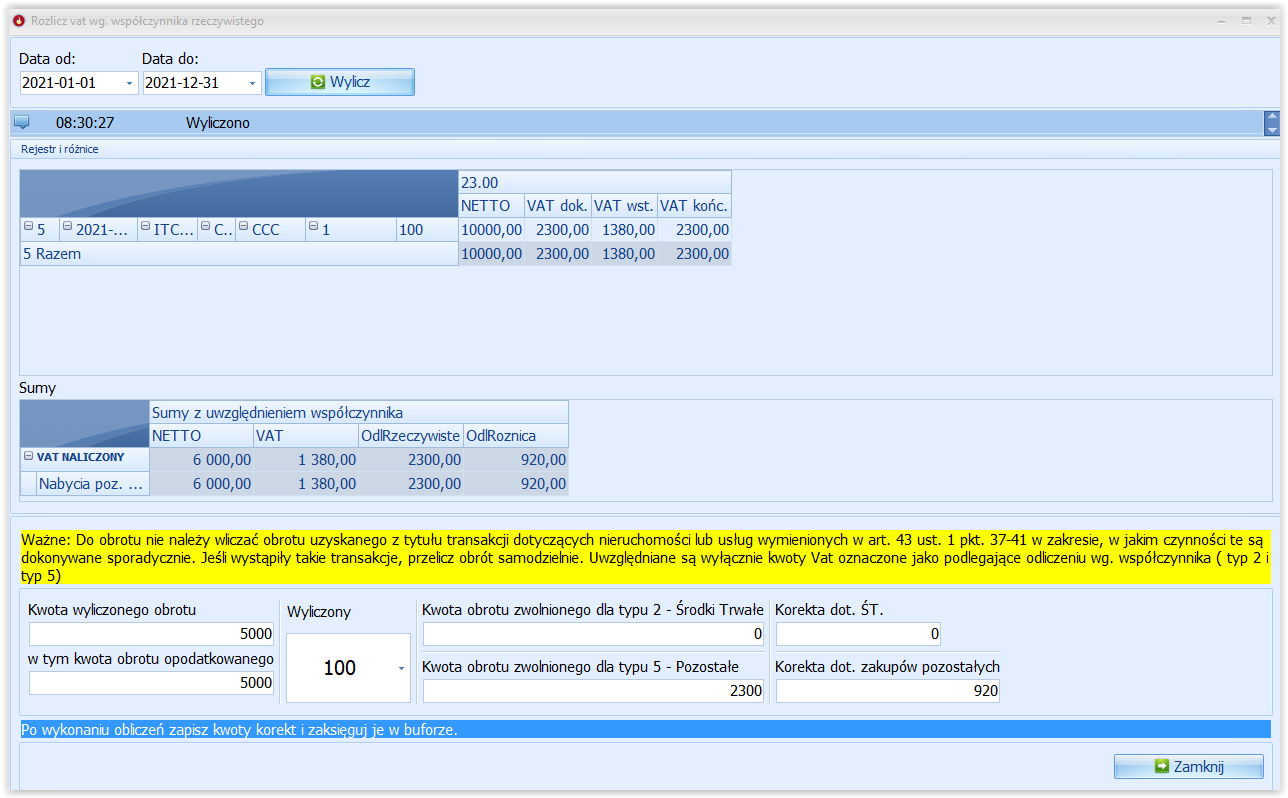Open the Rejestr i różnice tab
This screenshot has width=1288, height=798.
coord(60,149)
